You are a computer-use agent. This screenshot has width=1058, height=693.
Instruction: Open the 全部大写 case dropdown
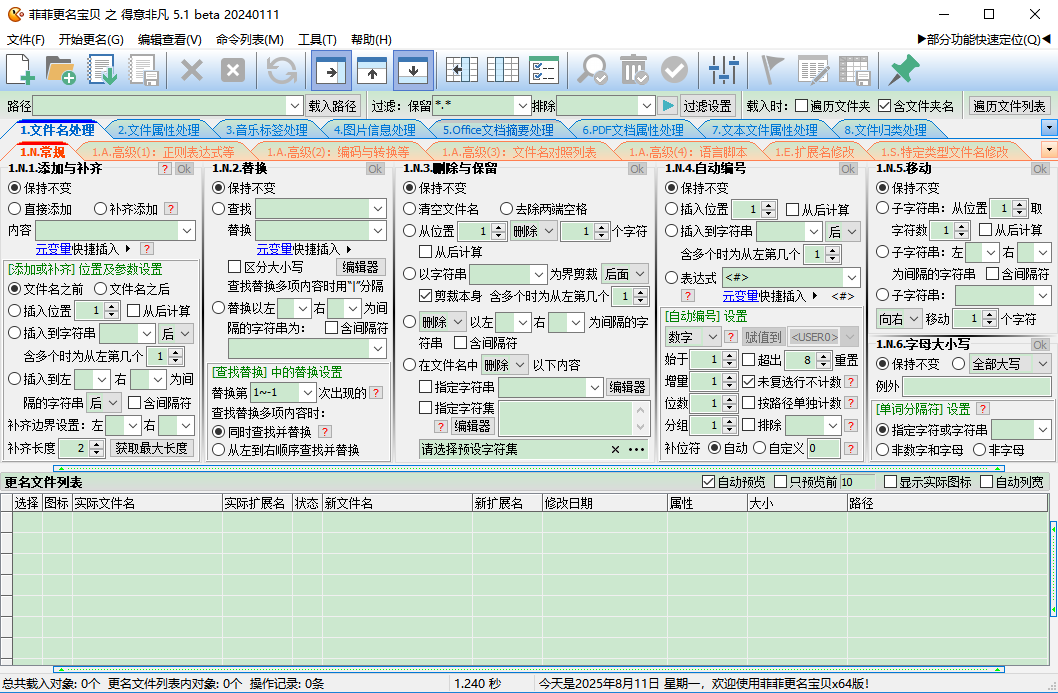[1040, 364]
